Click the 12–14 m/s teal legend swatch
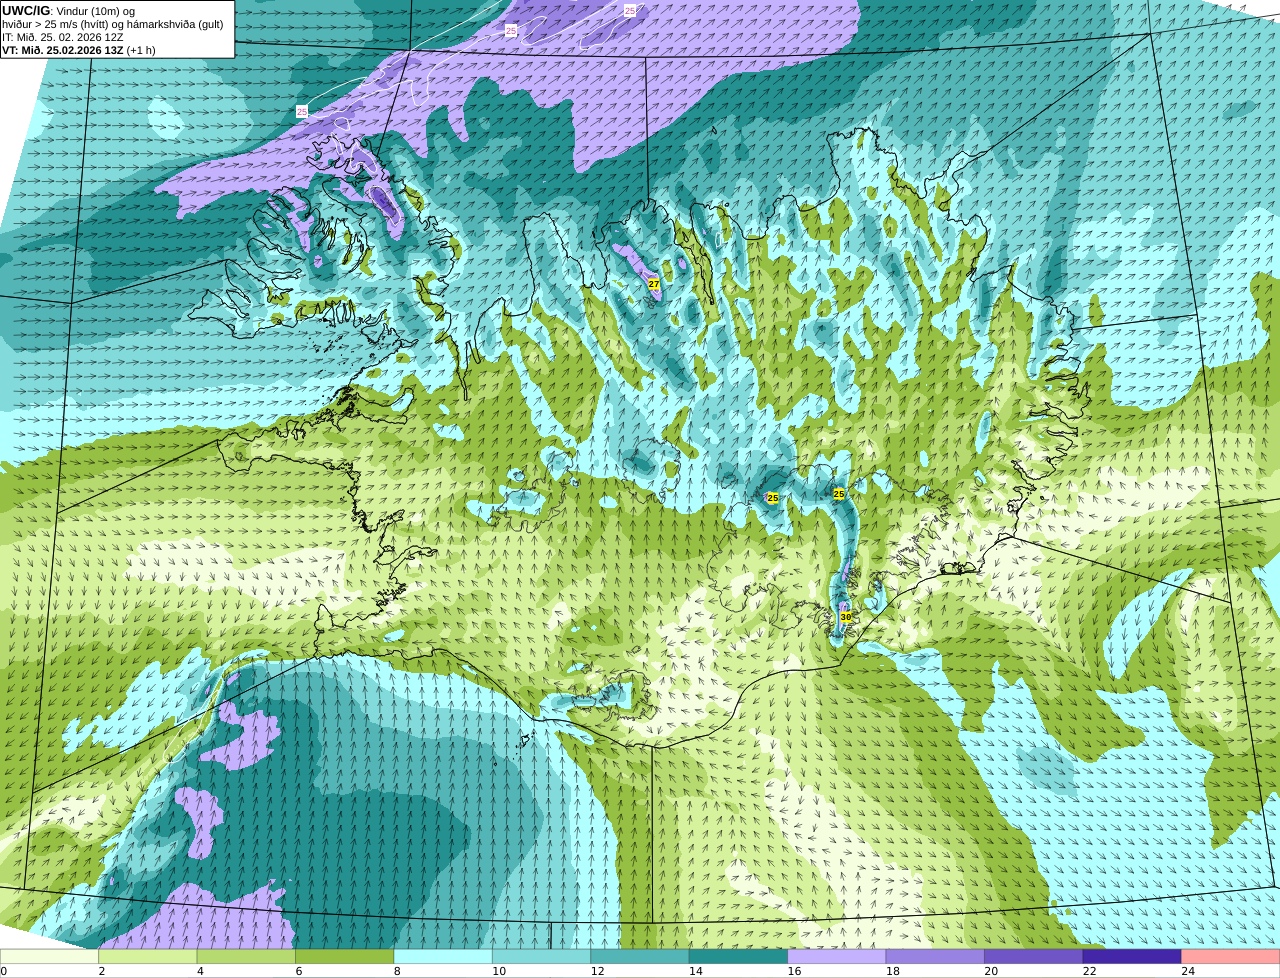Screen dimensions: 1280x978 [640, 956]
